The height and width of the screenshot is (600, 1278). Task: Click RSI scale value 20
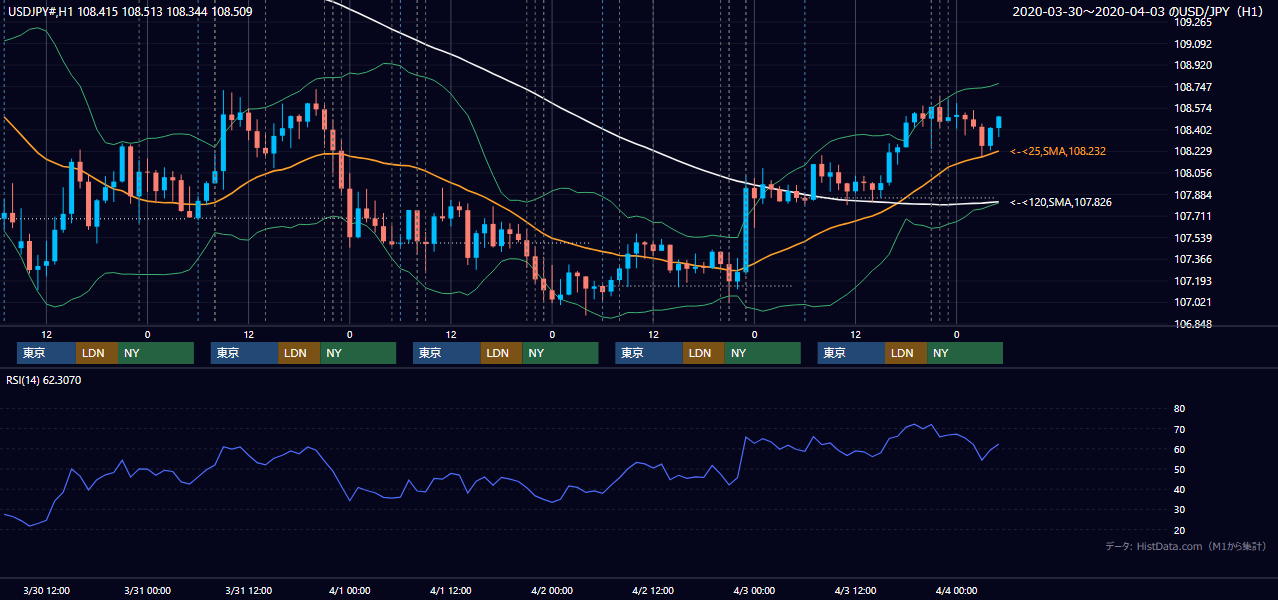point(1179,530)
